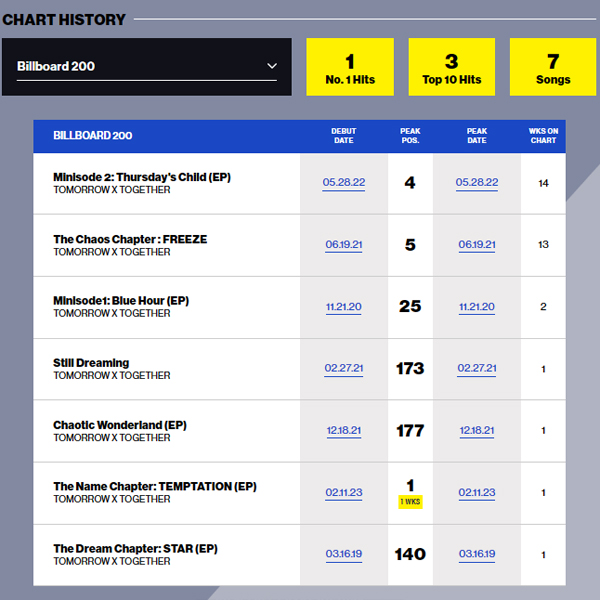The width and height of the screenshot is (600, 600).
Task: Open peak date 02.11.23 for TEMPTATION
Action: 477,492
